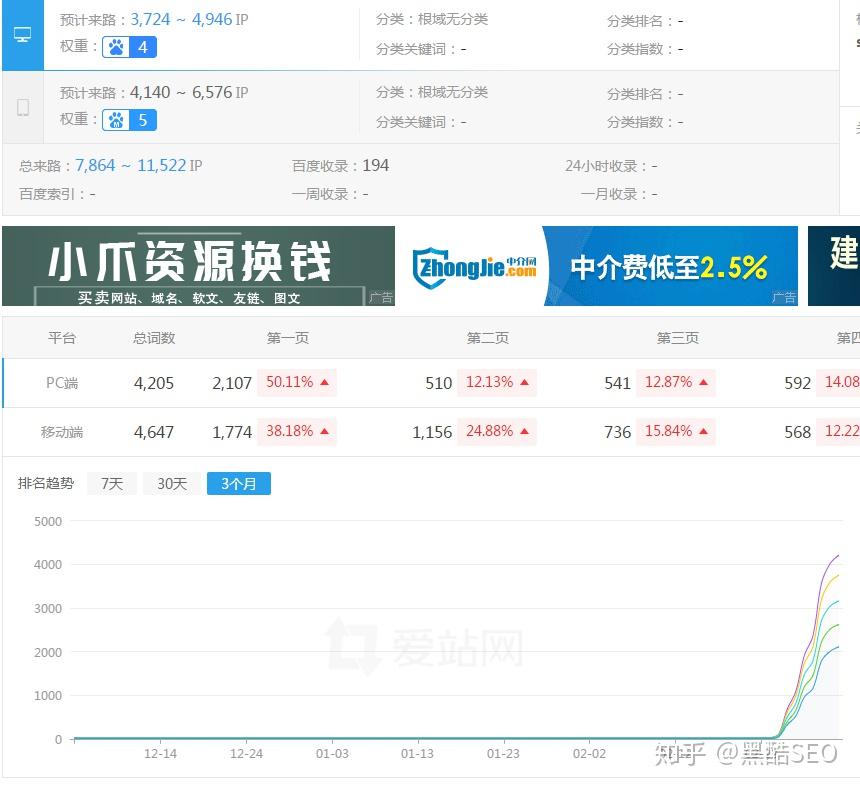Click the 第二页 column header
The image size is (860, 788).
(x=488, y=338)
